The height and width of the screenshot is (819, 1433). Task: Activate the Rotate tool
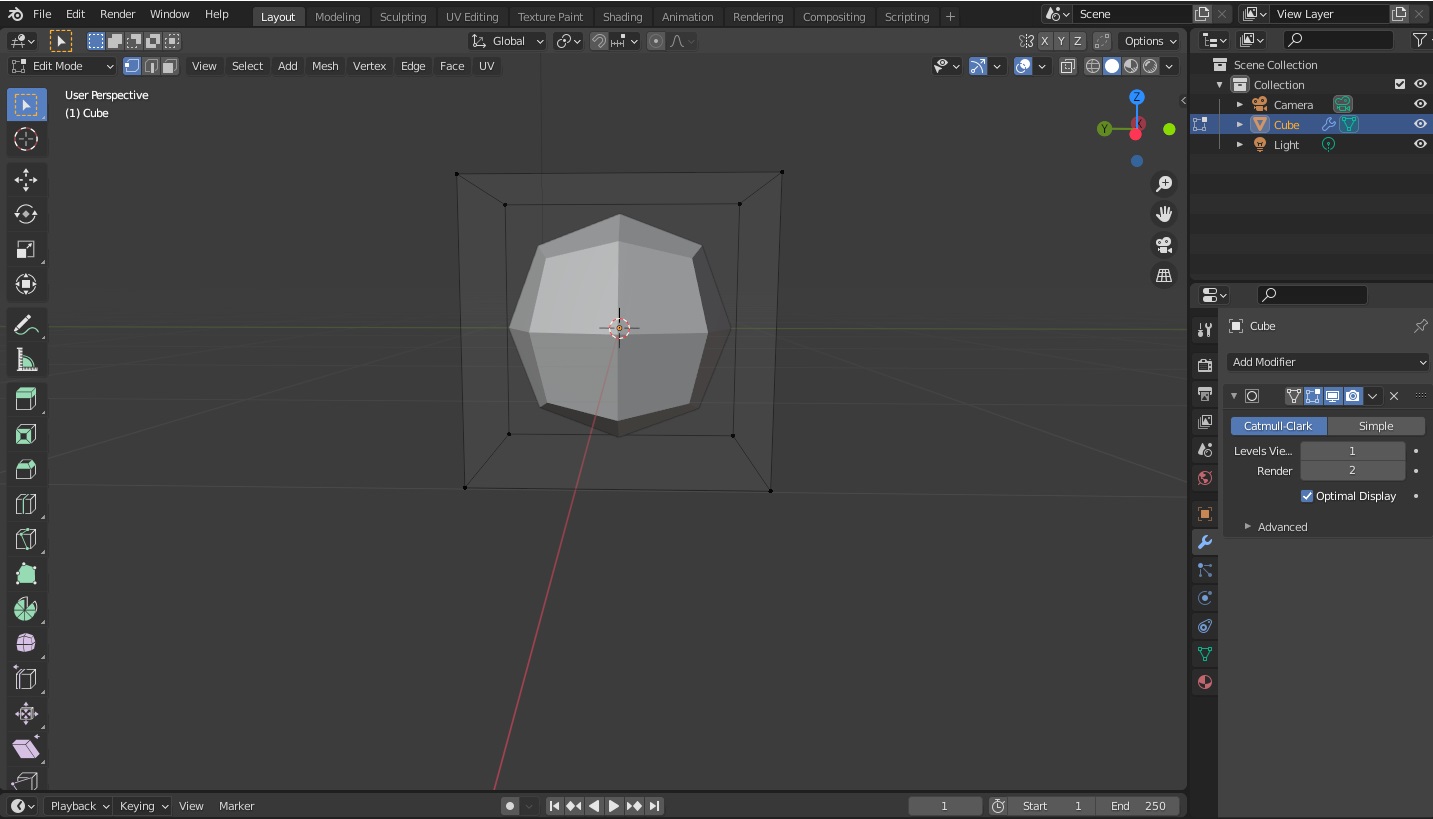(26, 215)
